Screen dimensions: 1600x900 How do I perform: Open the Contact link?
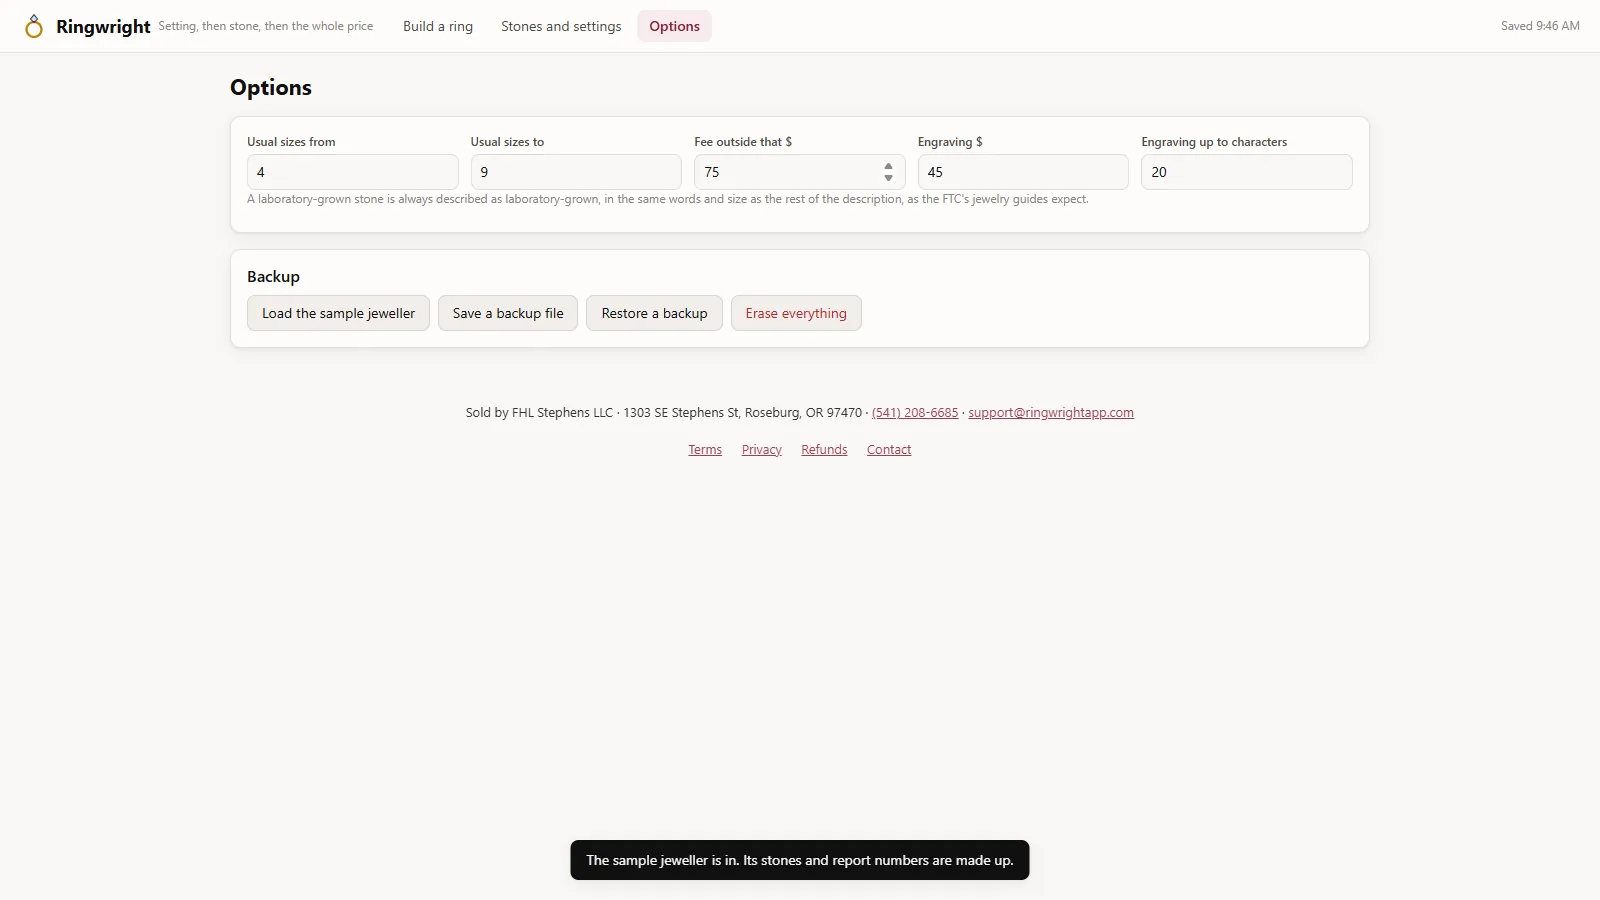tap(889, 450)
